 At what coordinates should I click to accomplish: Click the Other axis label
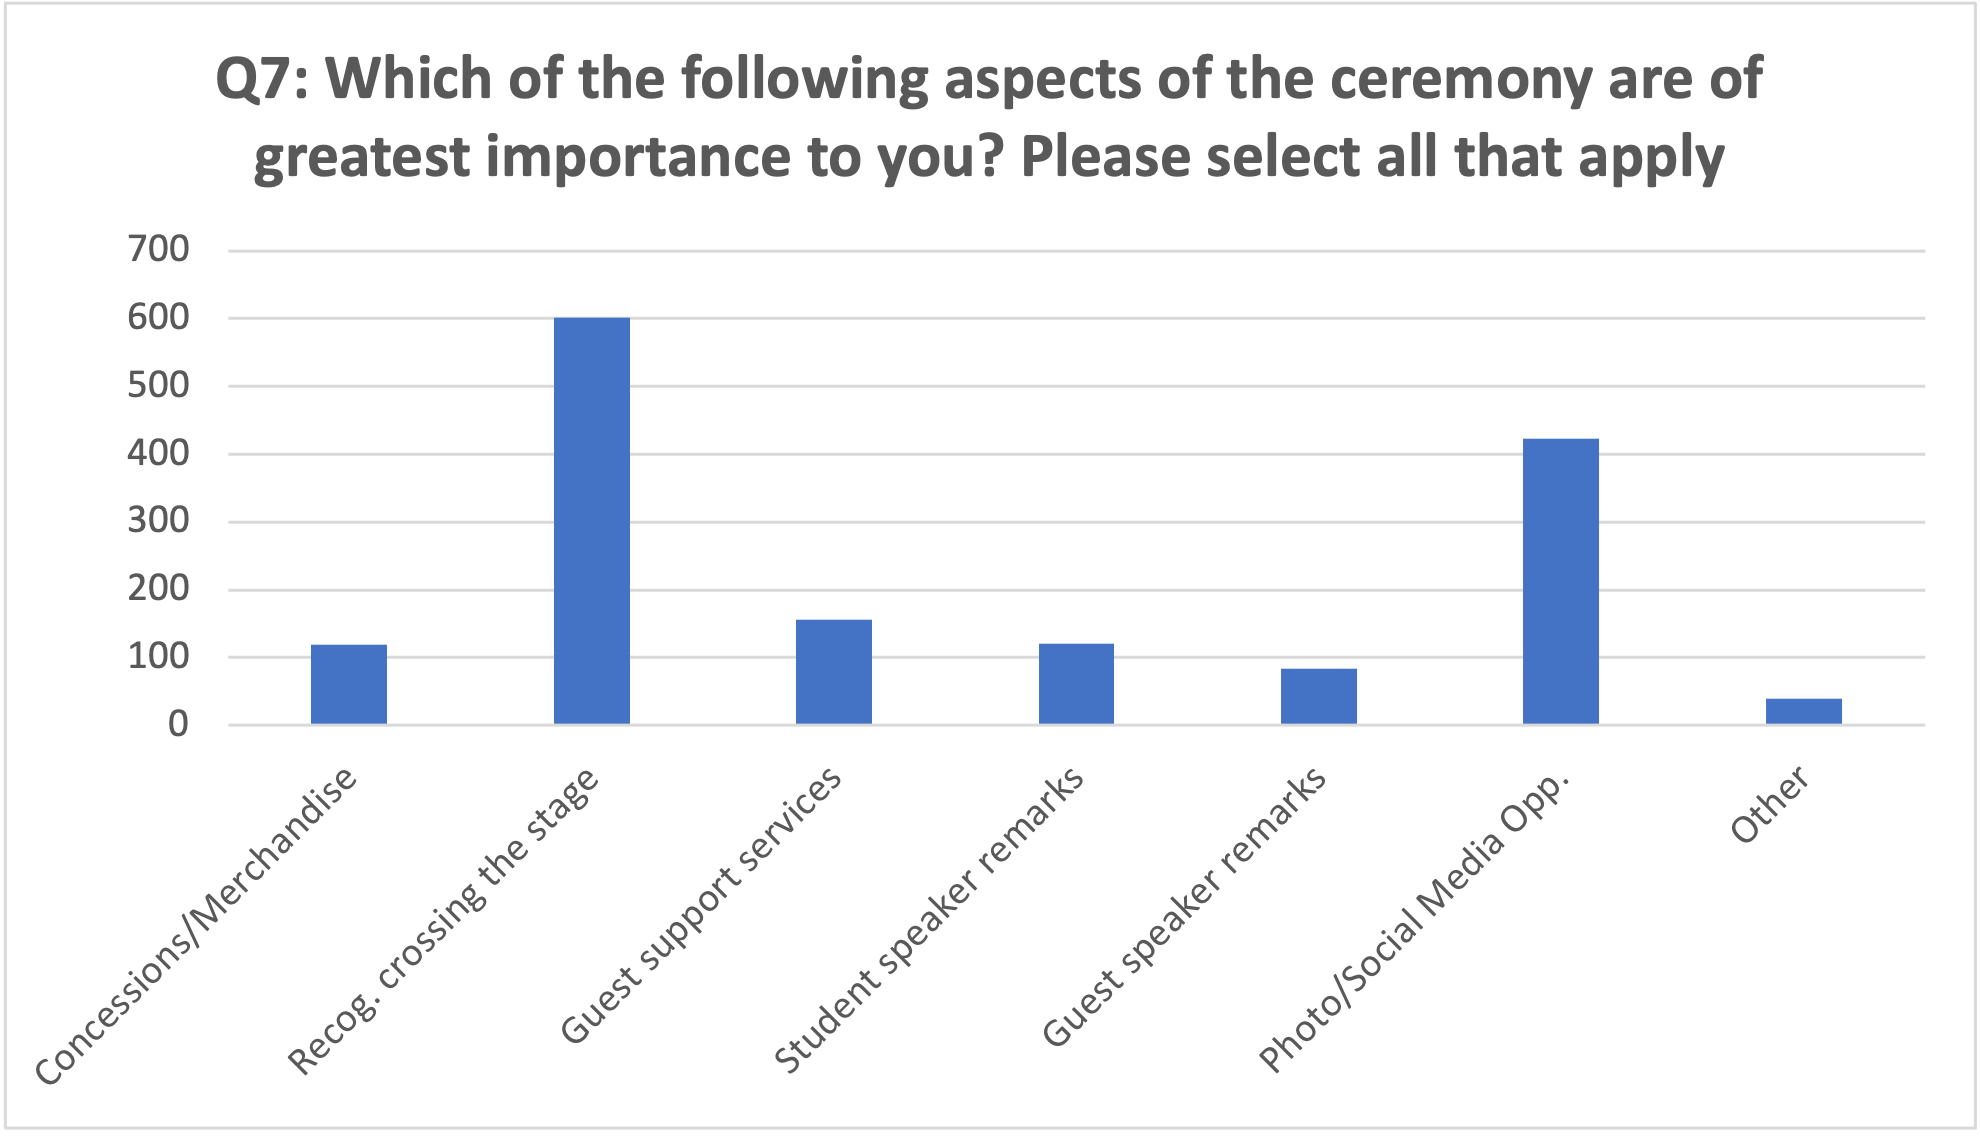point(1769,805)
